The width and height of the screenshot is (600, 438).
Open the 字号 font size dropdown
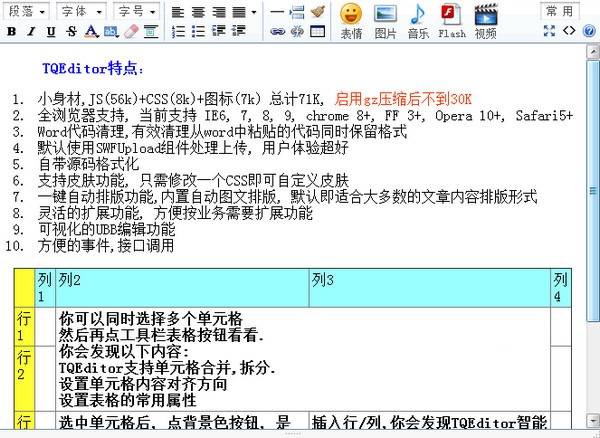tap(137, 11)
